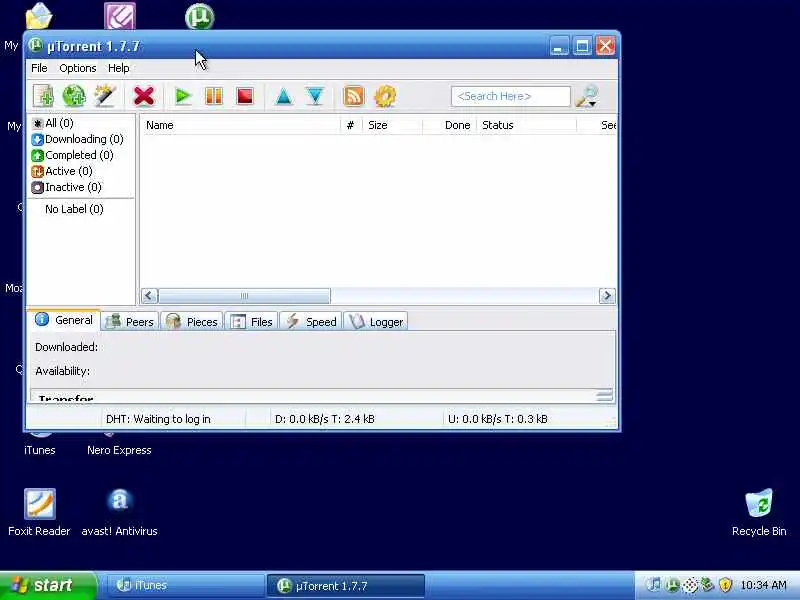This screenshot has height=600, width=800.
Task: Sort by the Size column header
Action: pos(392,125)
